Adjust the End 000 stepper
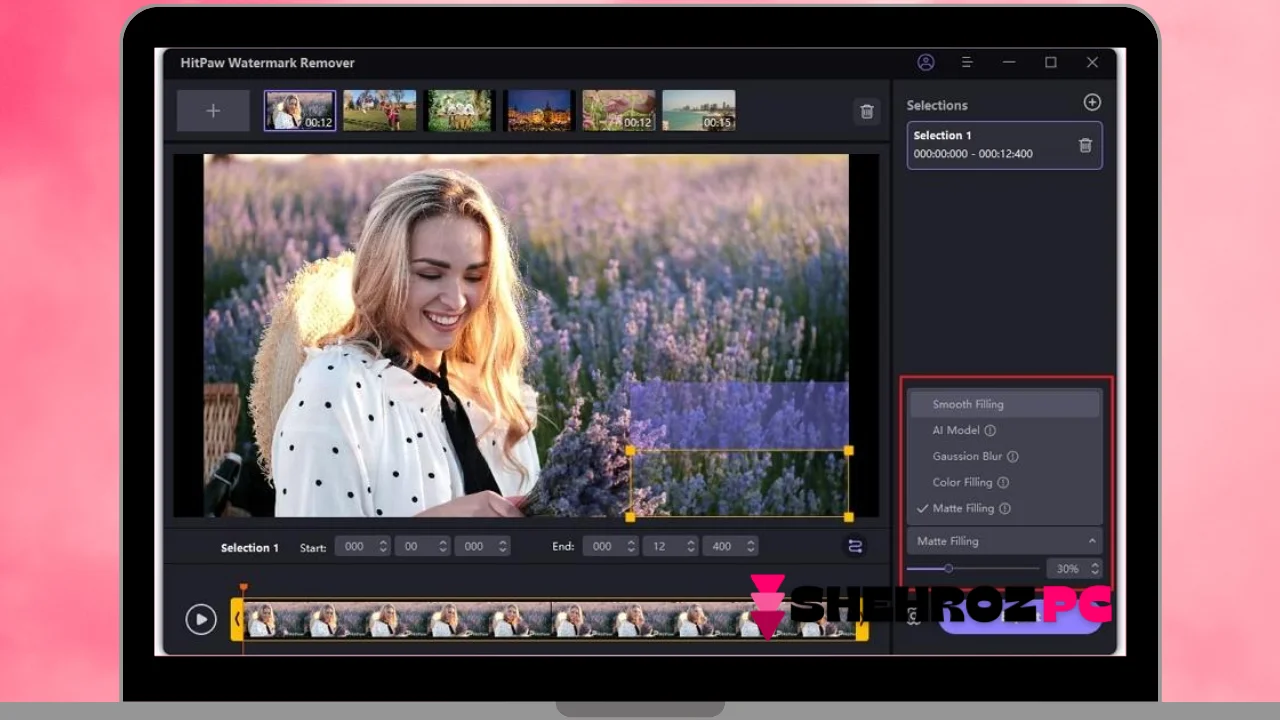This screenshot has width=1280, height=720. pyautogui.click(x=631, y=546)
